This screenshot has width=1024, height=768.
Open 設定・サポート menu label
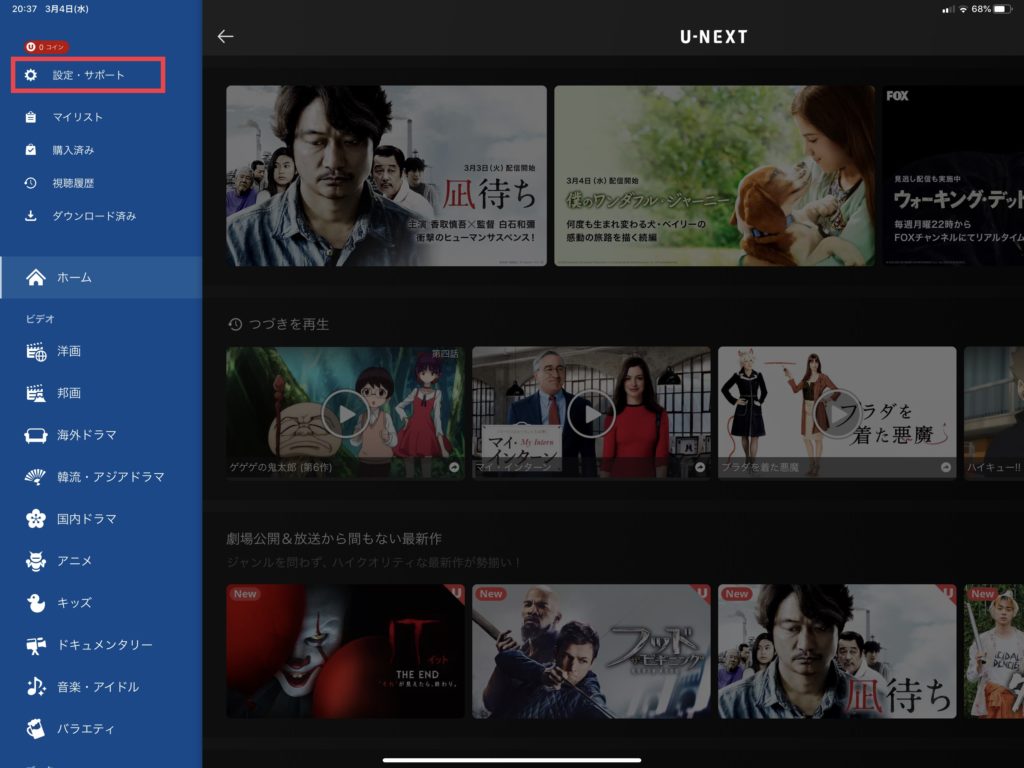89,75
